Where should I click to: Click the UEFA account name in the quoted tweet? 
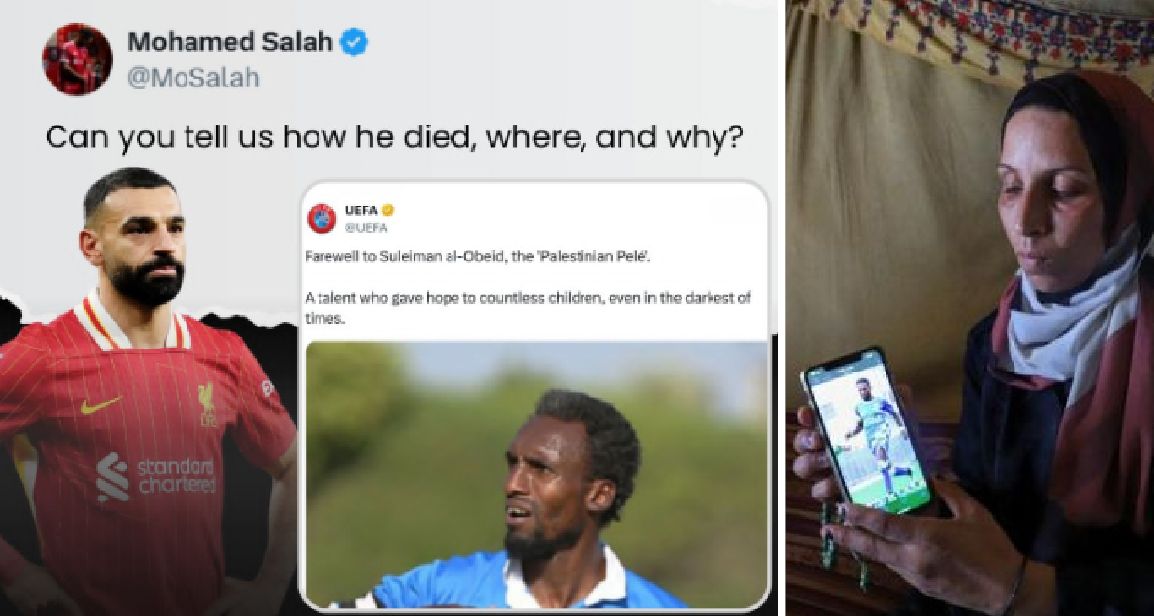pos(361,211)
